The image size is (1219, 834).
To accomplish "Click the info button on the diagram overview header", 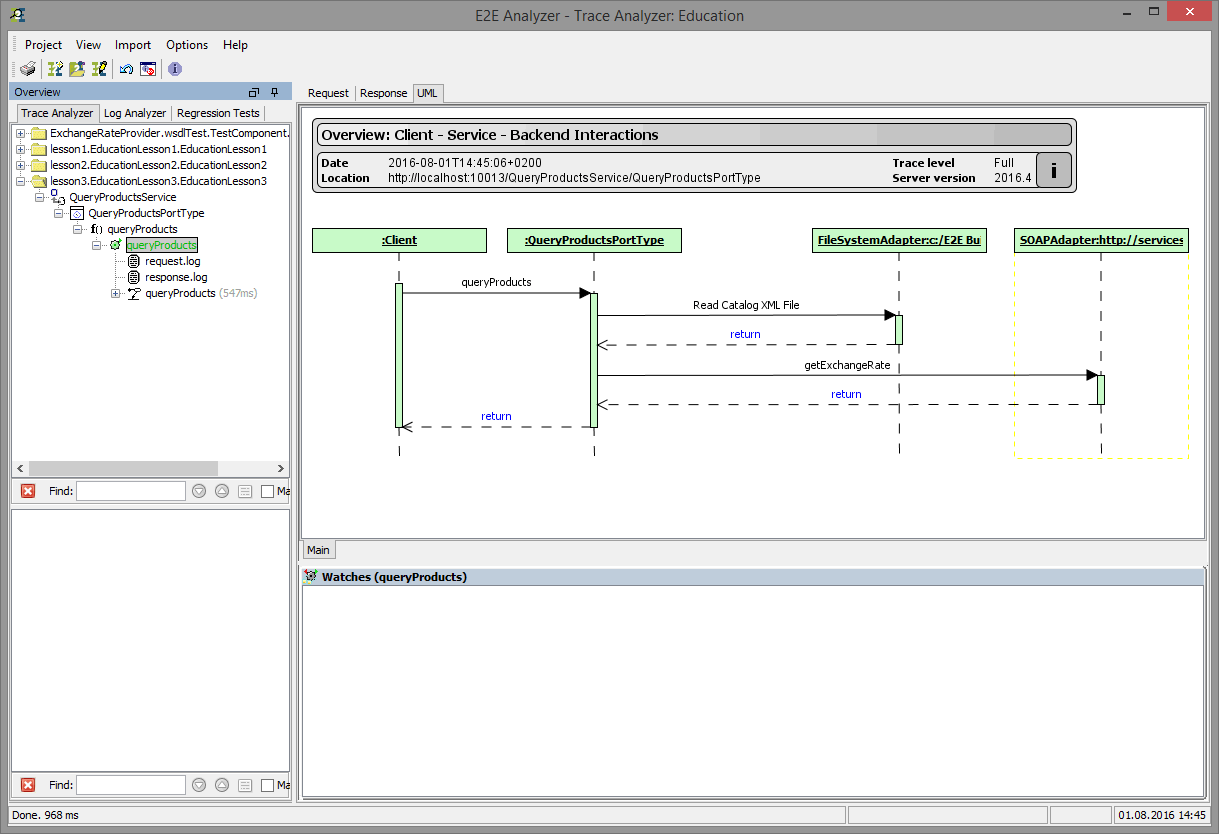I will pyautogui.click(x=1053, y=169).
